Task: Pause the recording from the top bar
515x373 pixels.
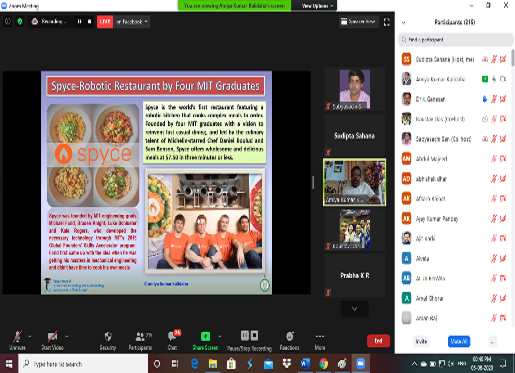Action: (79, 22)
